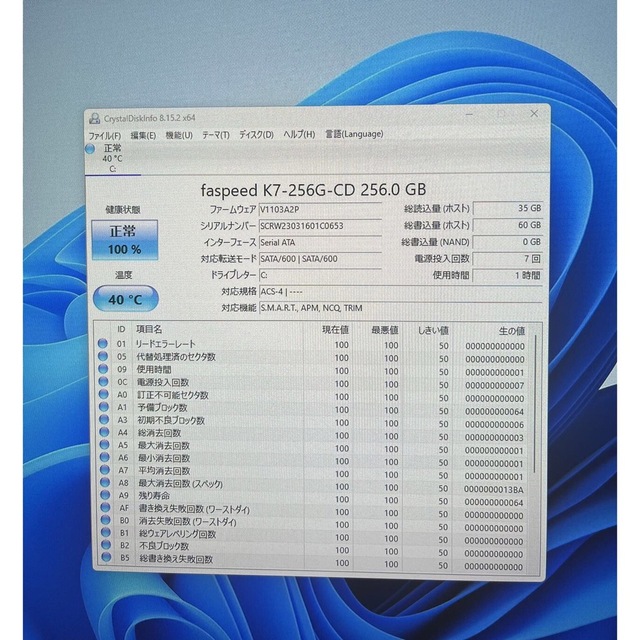Click status orb for B1 総ウェアレベリング回数
This screenshot has height=640, width=640.
[106, 533]
